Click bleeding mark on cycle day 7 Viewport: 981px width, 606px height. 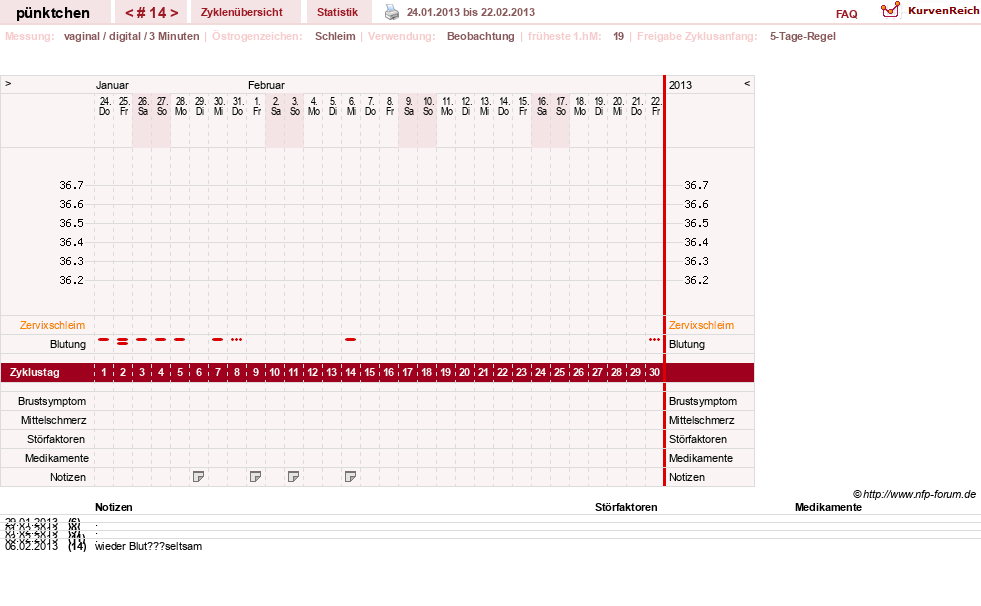218,340
